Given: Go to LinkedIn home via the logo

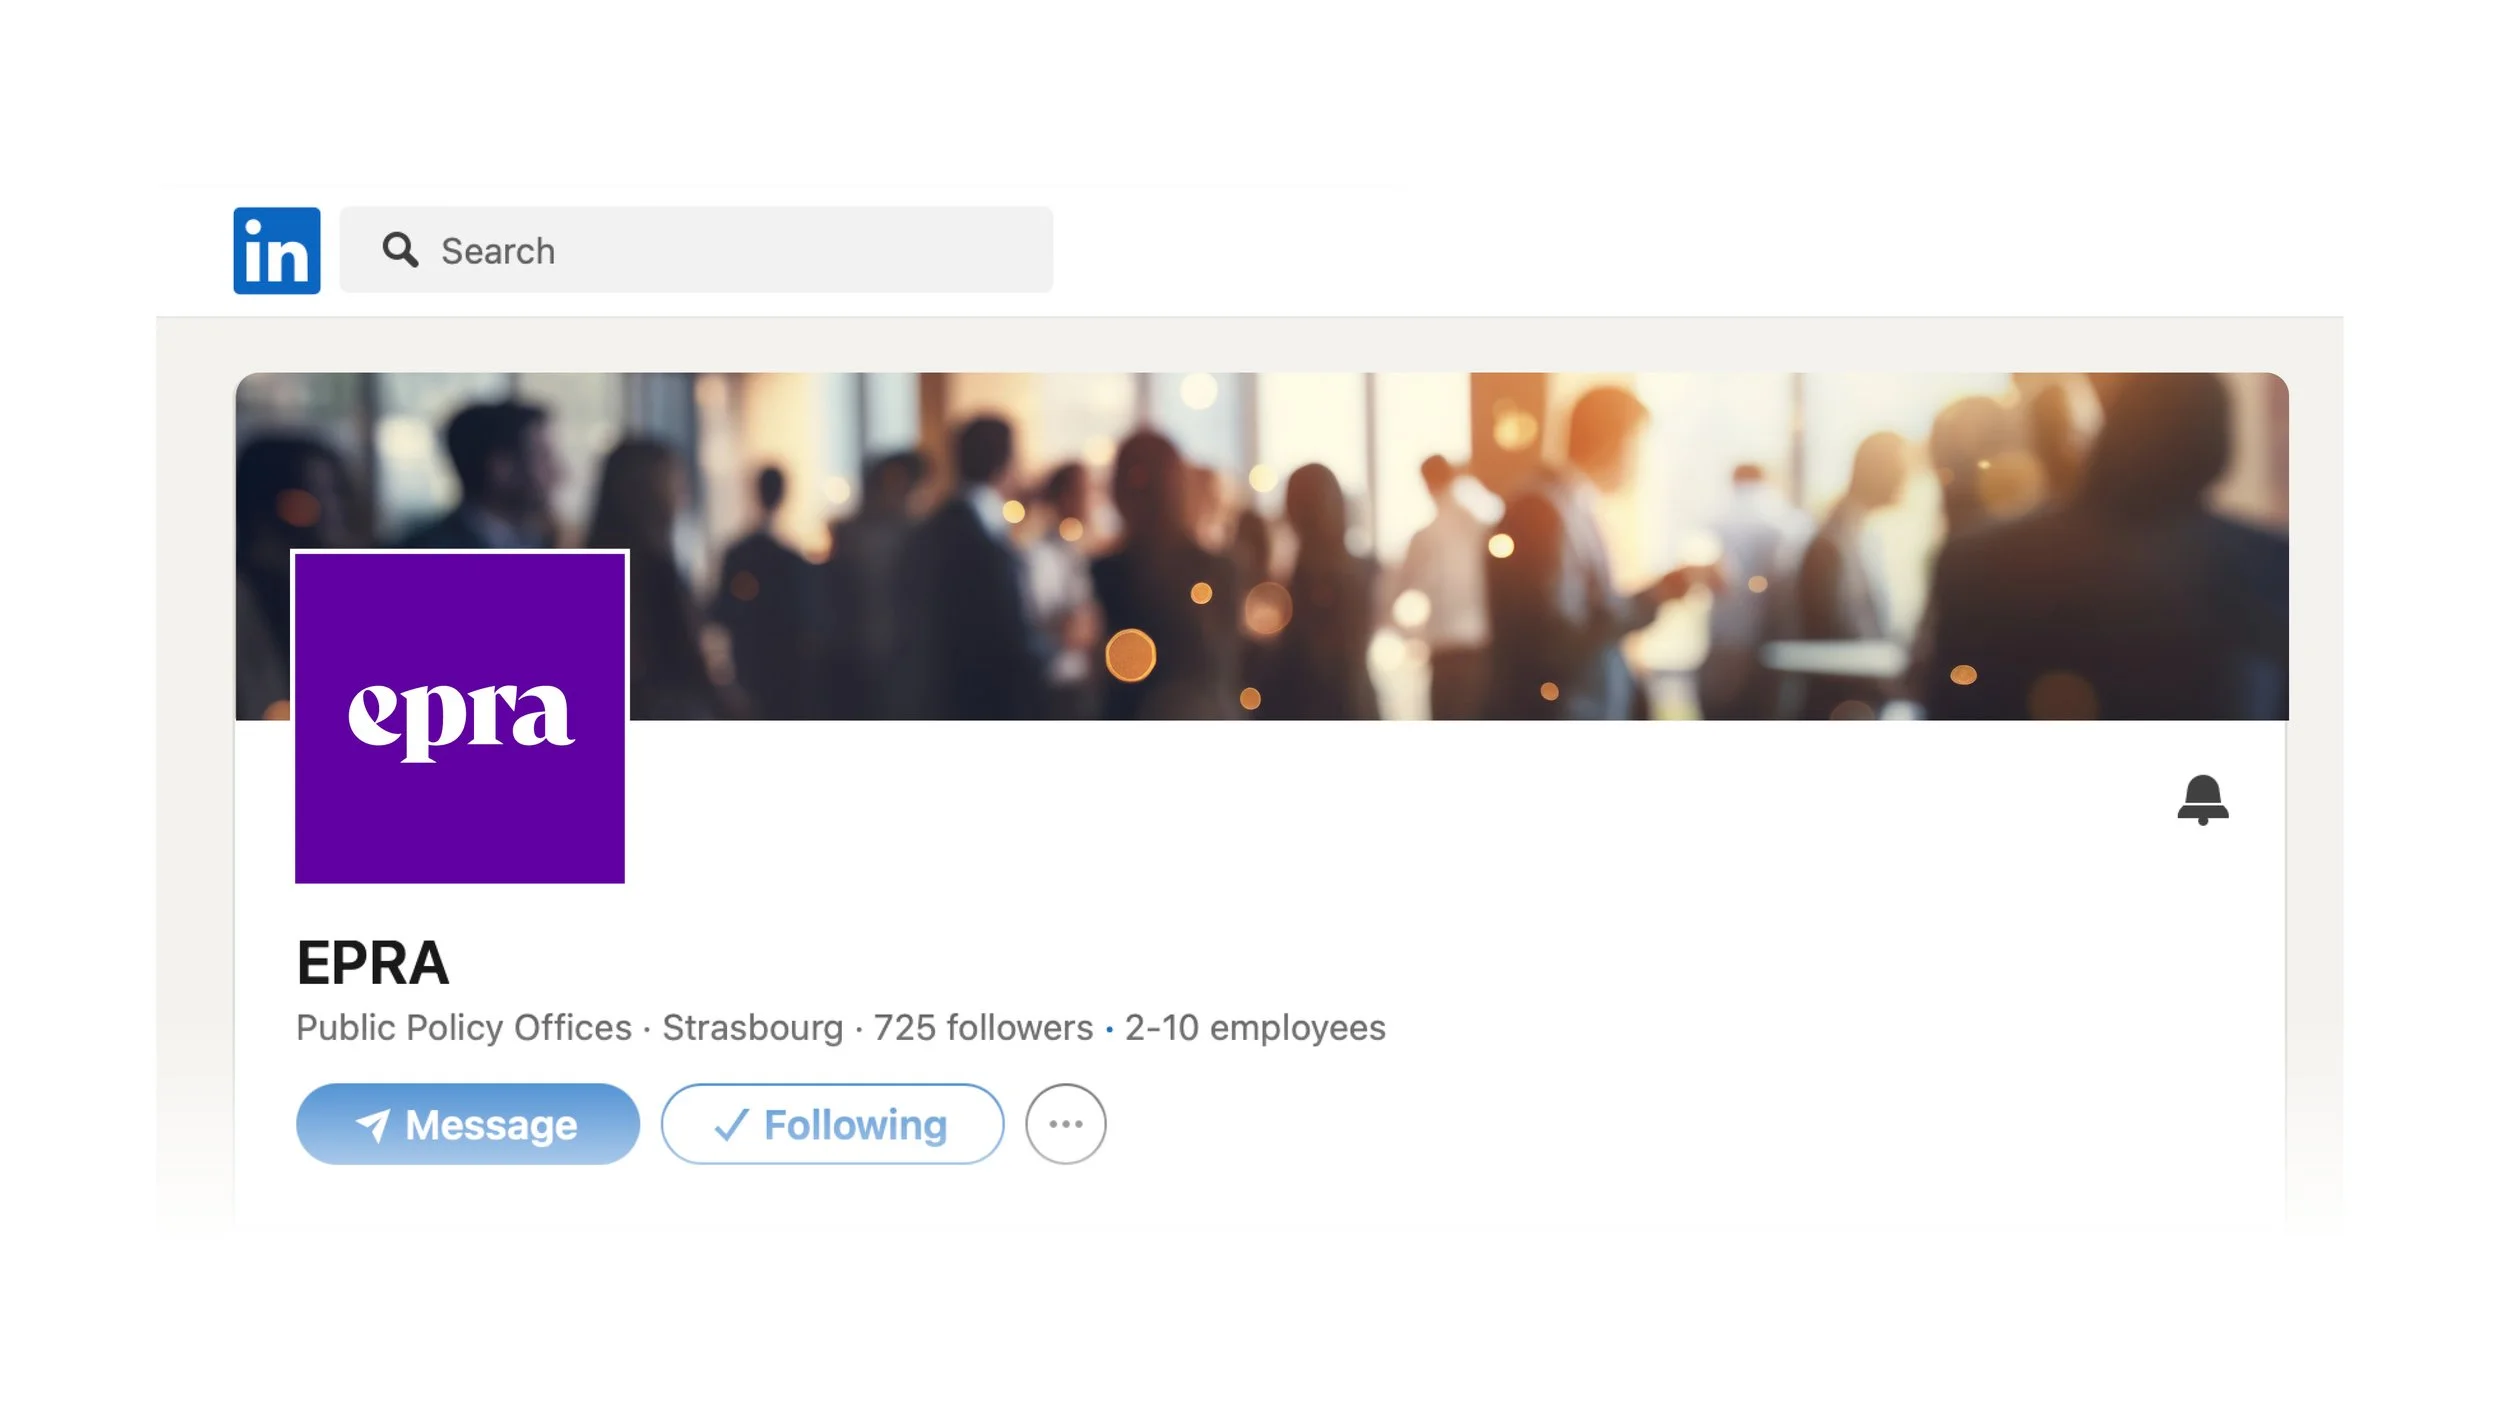Looking at the screenshot, I should [x=277, y=251].
